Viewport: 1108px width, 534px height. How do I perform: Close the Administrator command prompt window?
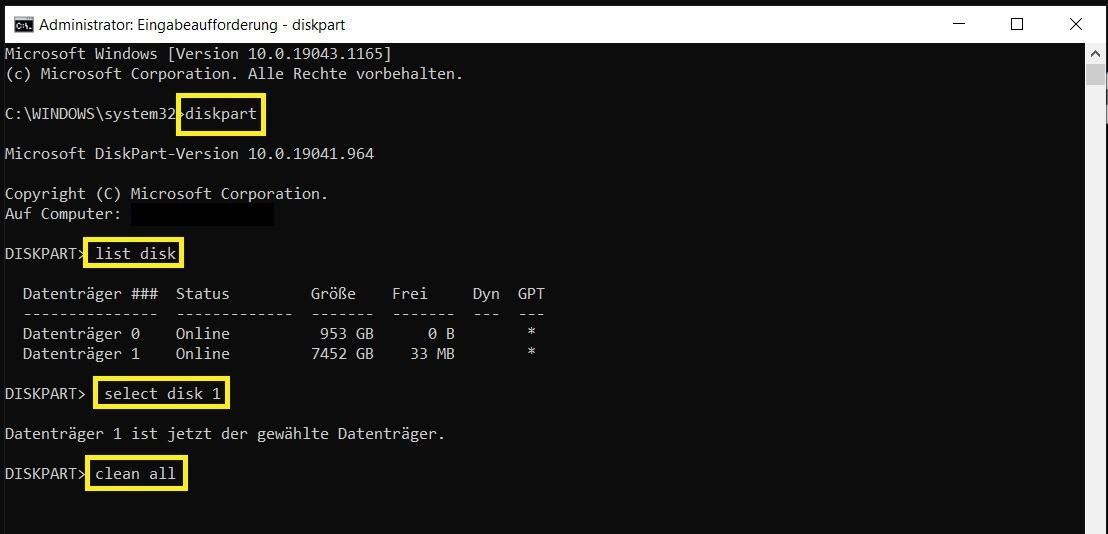pyautogui.click(x=1076, y=24)
